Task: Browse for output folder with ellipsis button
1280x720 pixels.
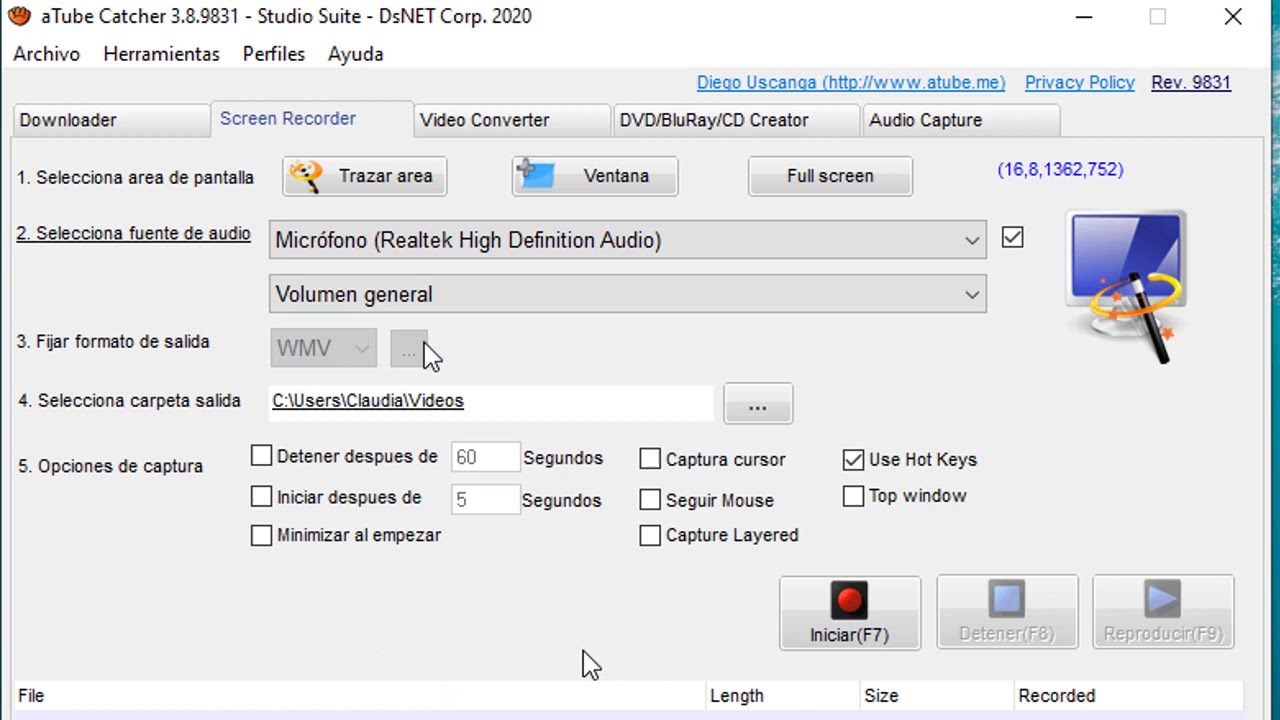Action: (758, 404)
